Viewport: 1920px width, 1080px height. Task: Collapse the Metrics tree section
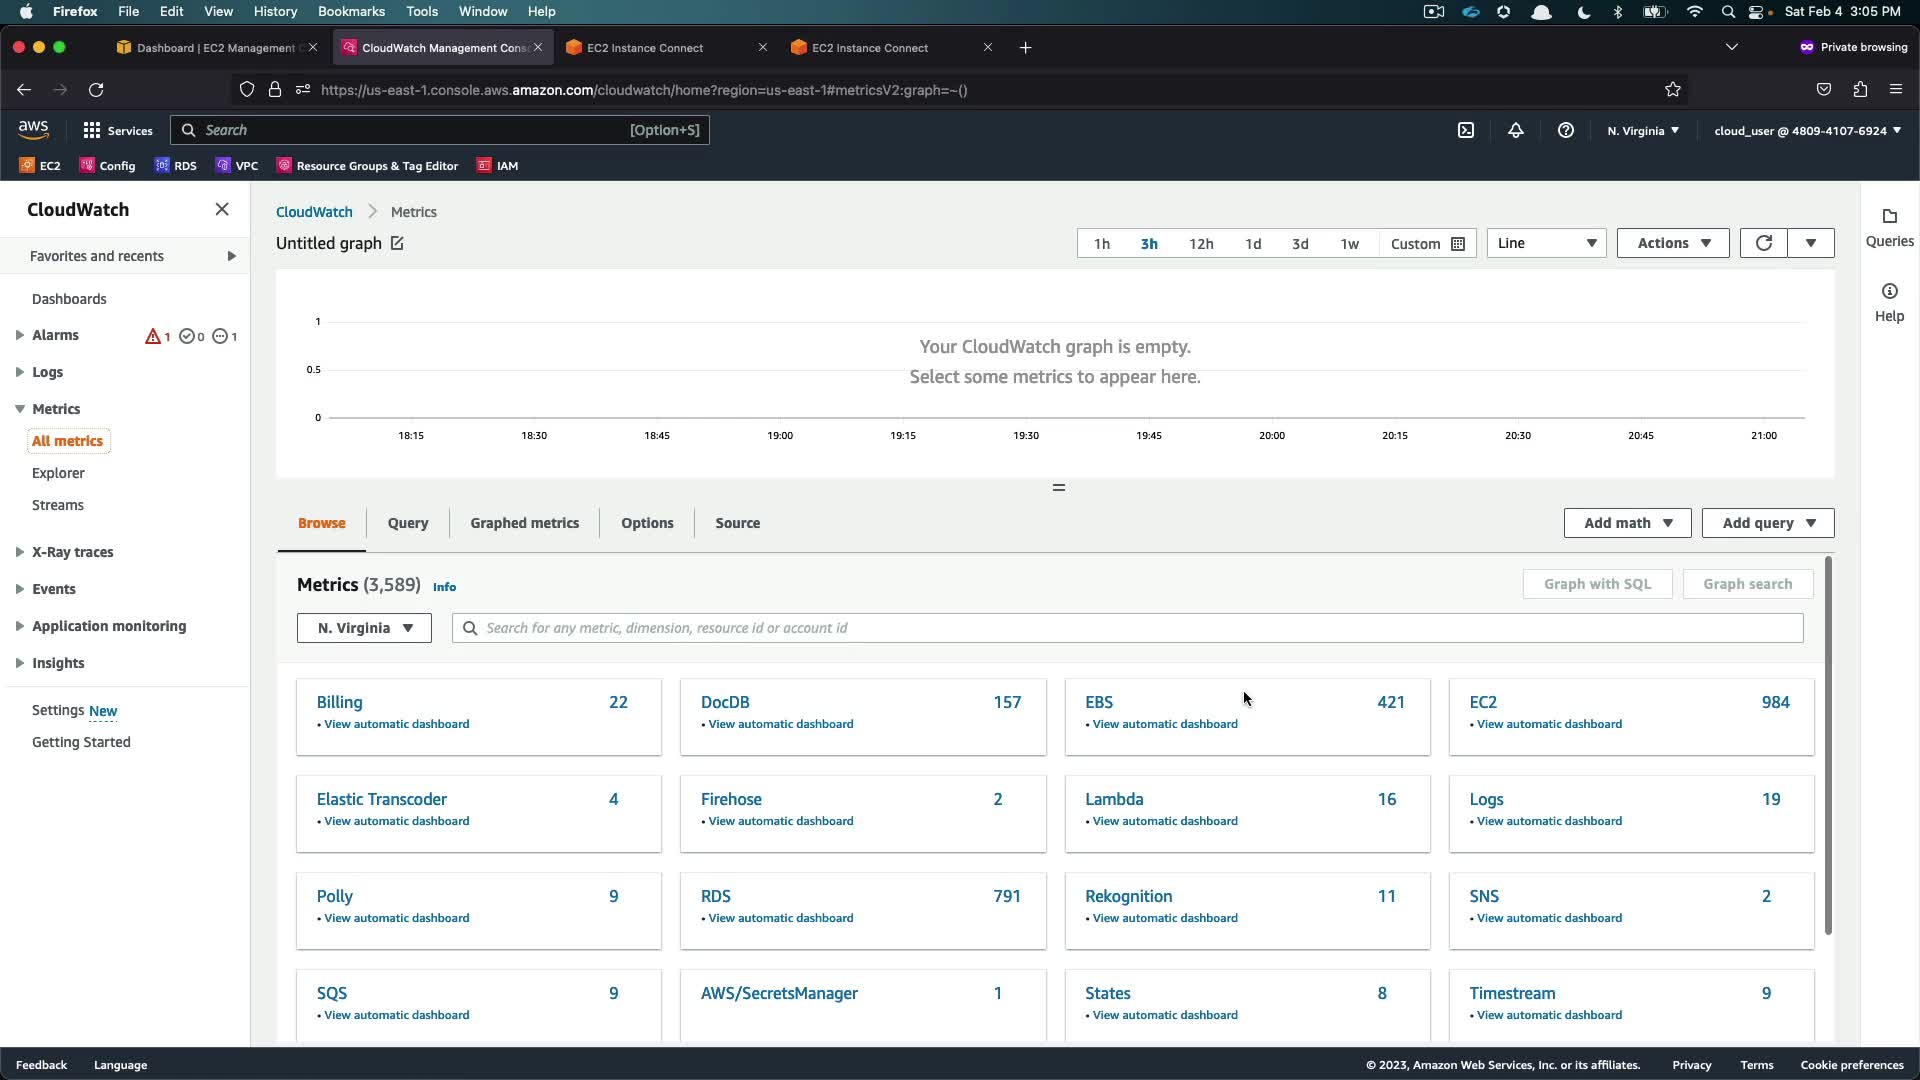tap(20, 409)
